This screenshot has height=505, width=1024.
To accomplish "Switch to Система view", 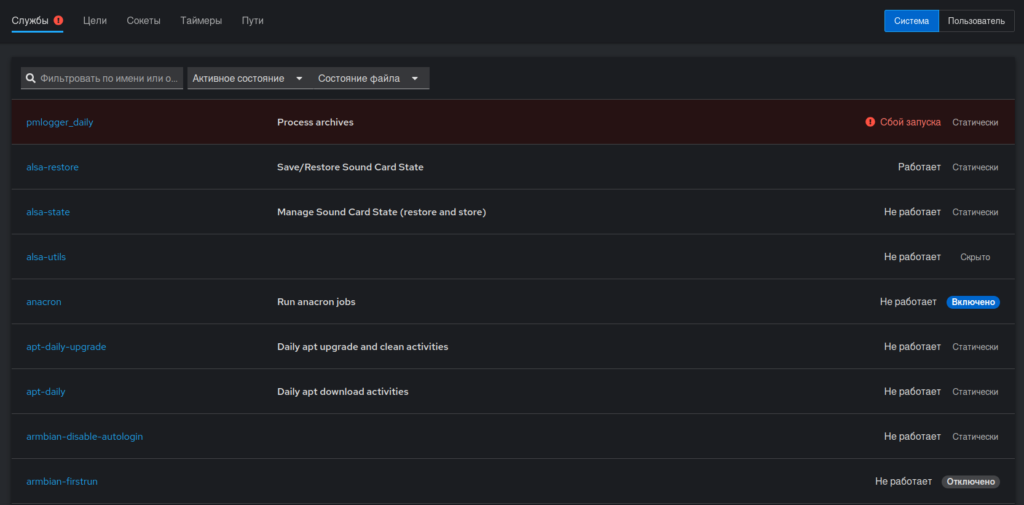I will [x=911, y=21].
